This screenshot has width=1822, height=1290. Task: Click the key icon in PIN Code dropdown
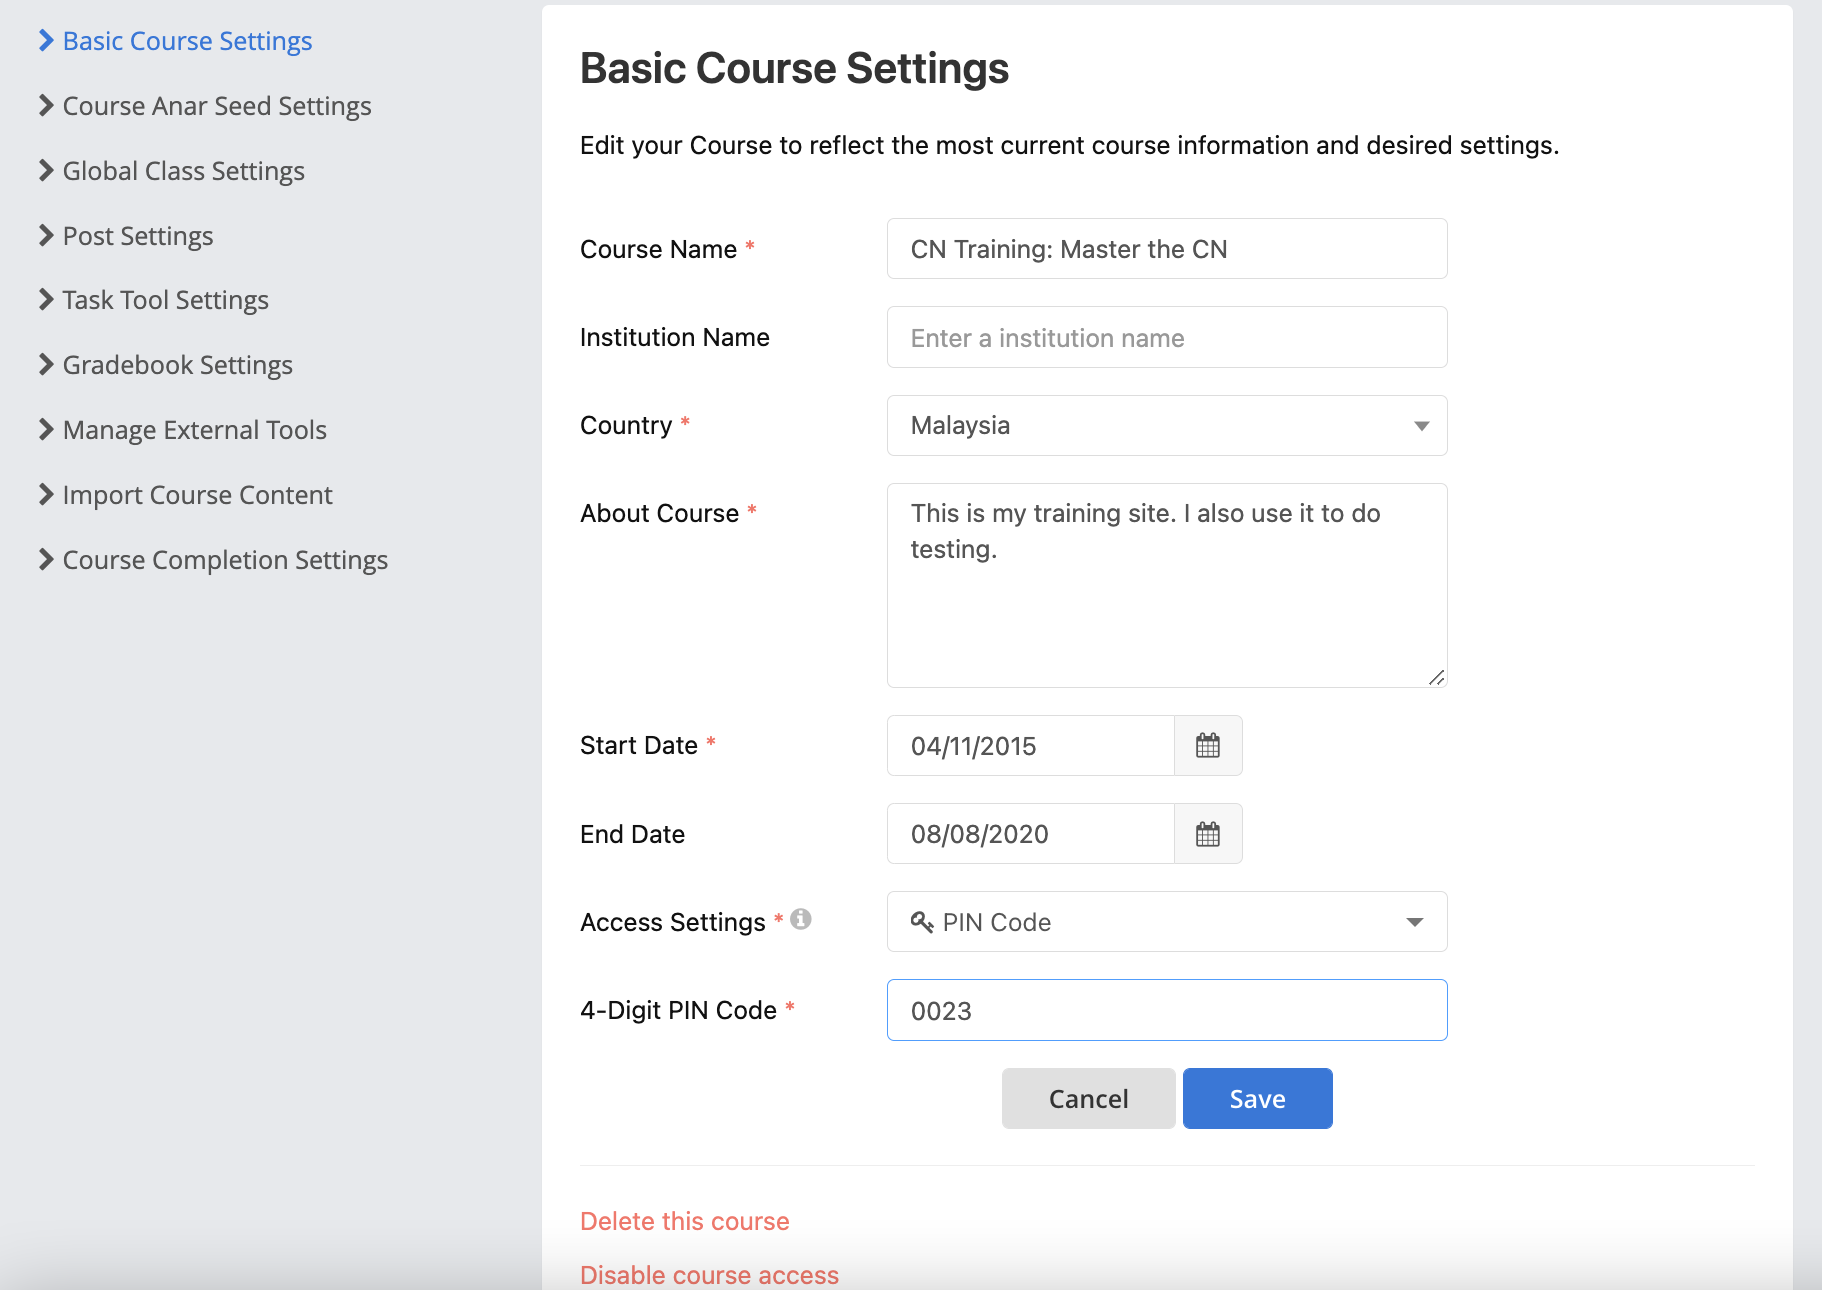coord(922,922)
